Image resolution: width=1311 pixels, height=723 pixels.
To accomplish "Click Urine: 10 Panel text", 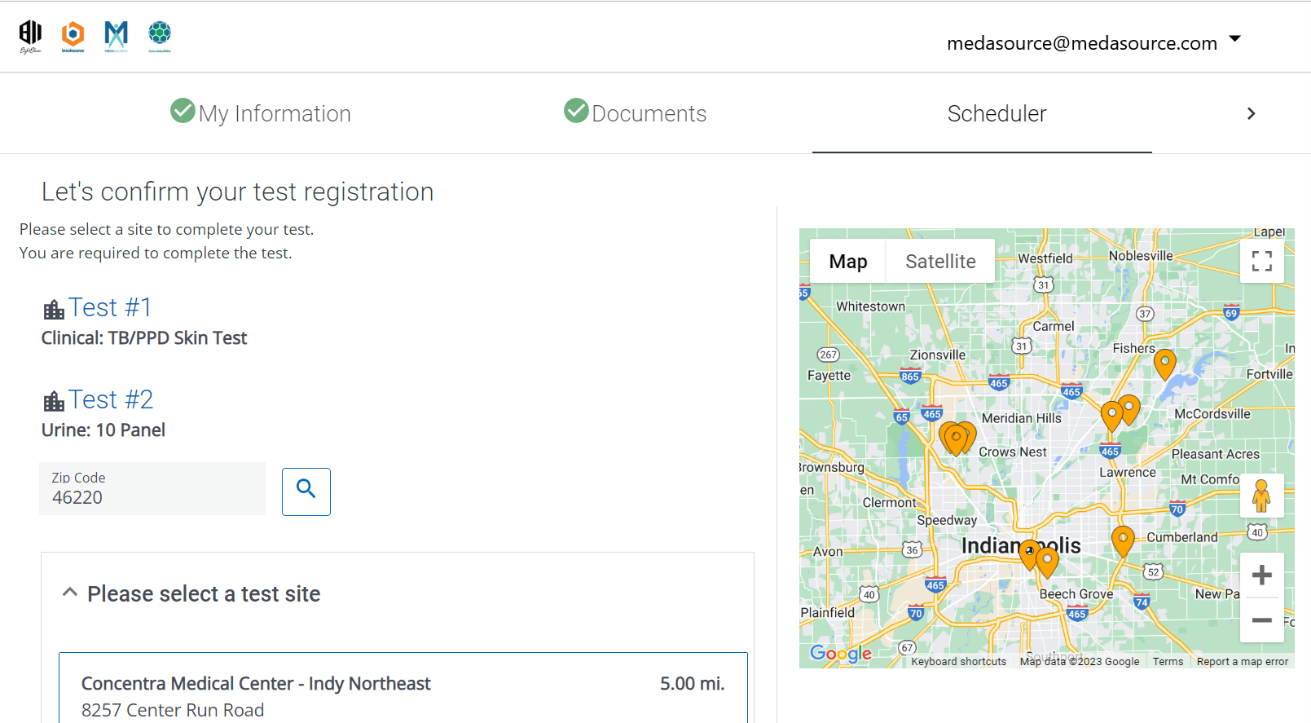I will tap(103, 430).
